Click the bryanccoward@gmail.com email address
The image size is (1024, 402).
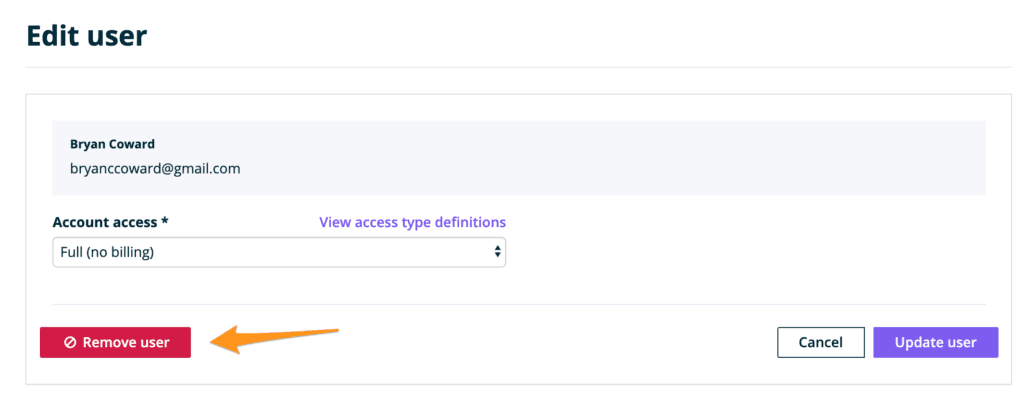pos(155,168)
